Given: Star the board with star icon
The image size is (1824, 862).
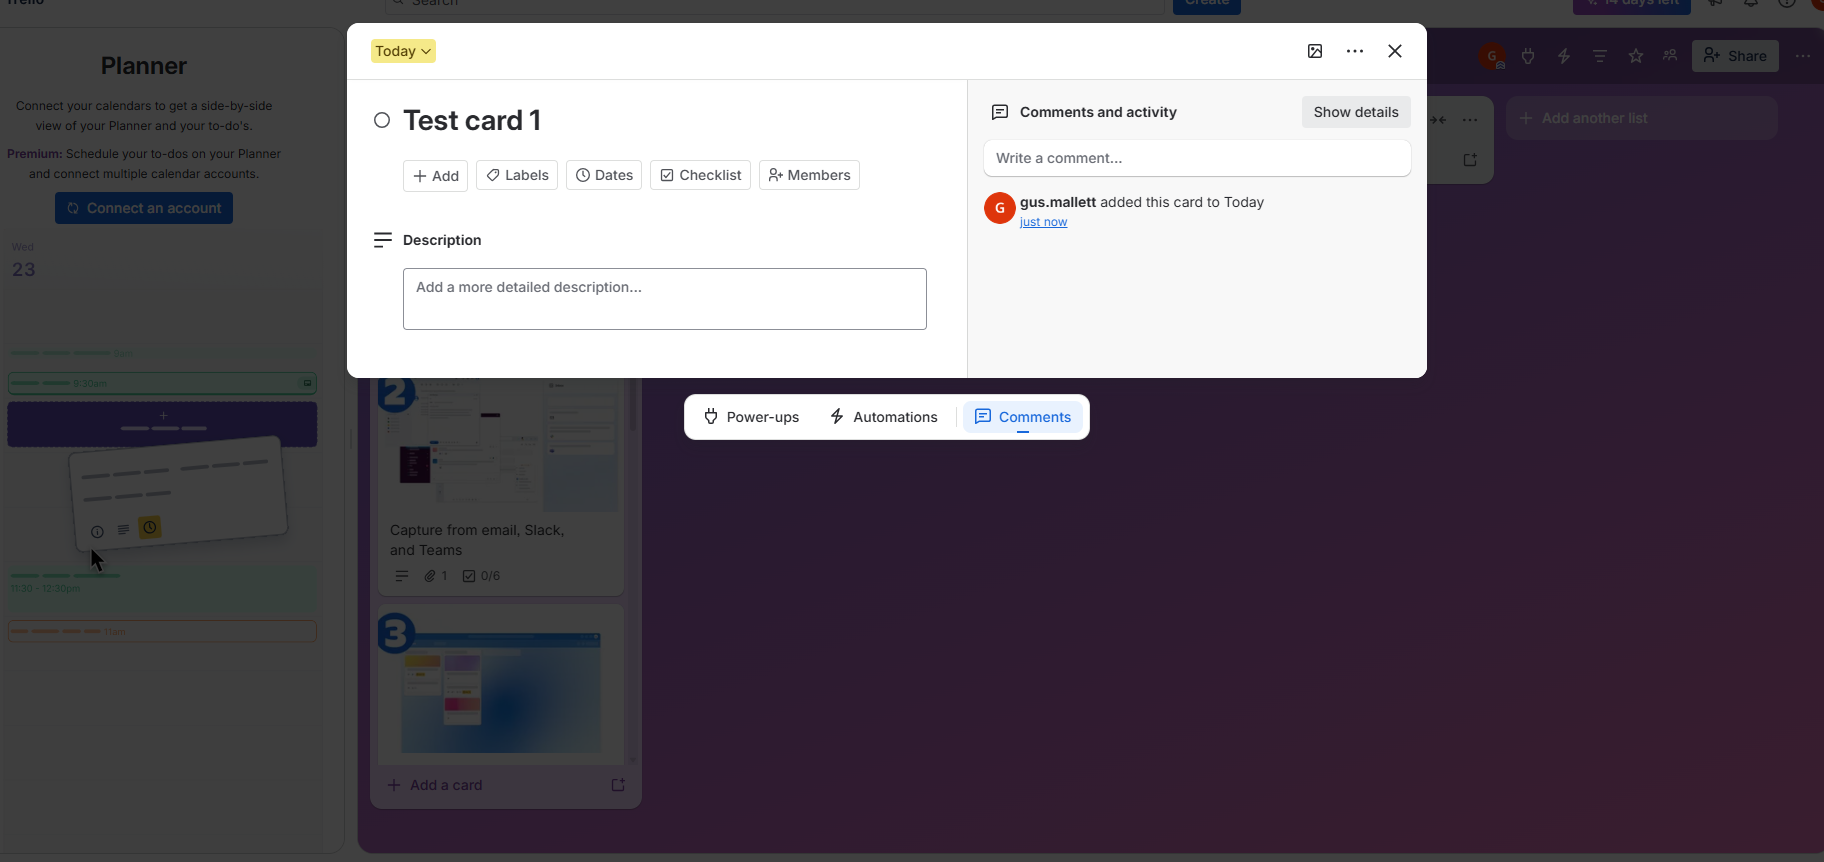Looking at the screenshot, I should pos(1636,56).
